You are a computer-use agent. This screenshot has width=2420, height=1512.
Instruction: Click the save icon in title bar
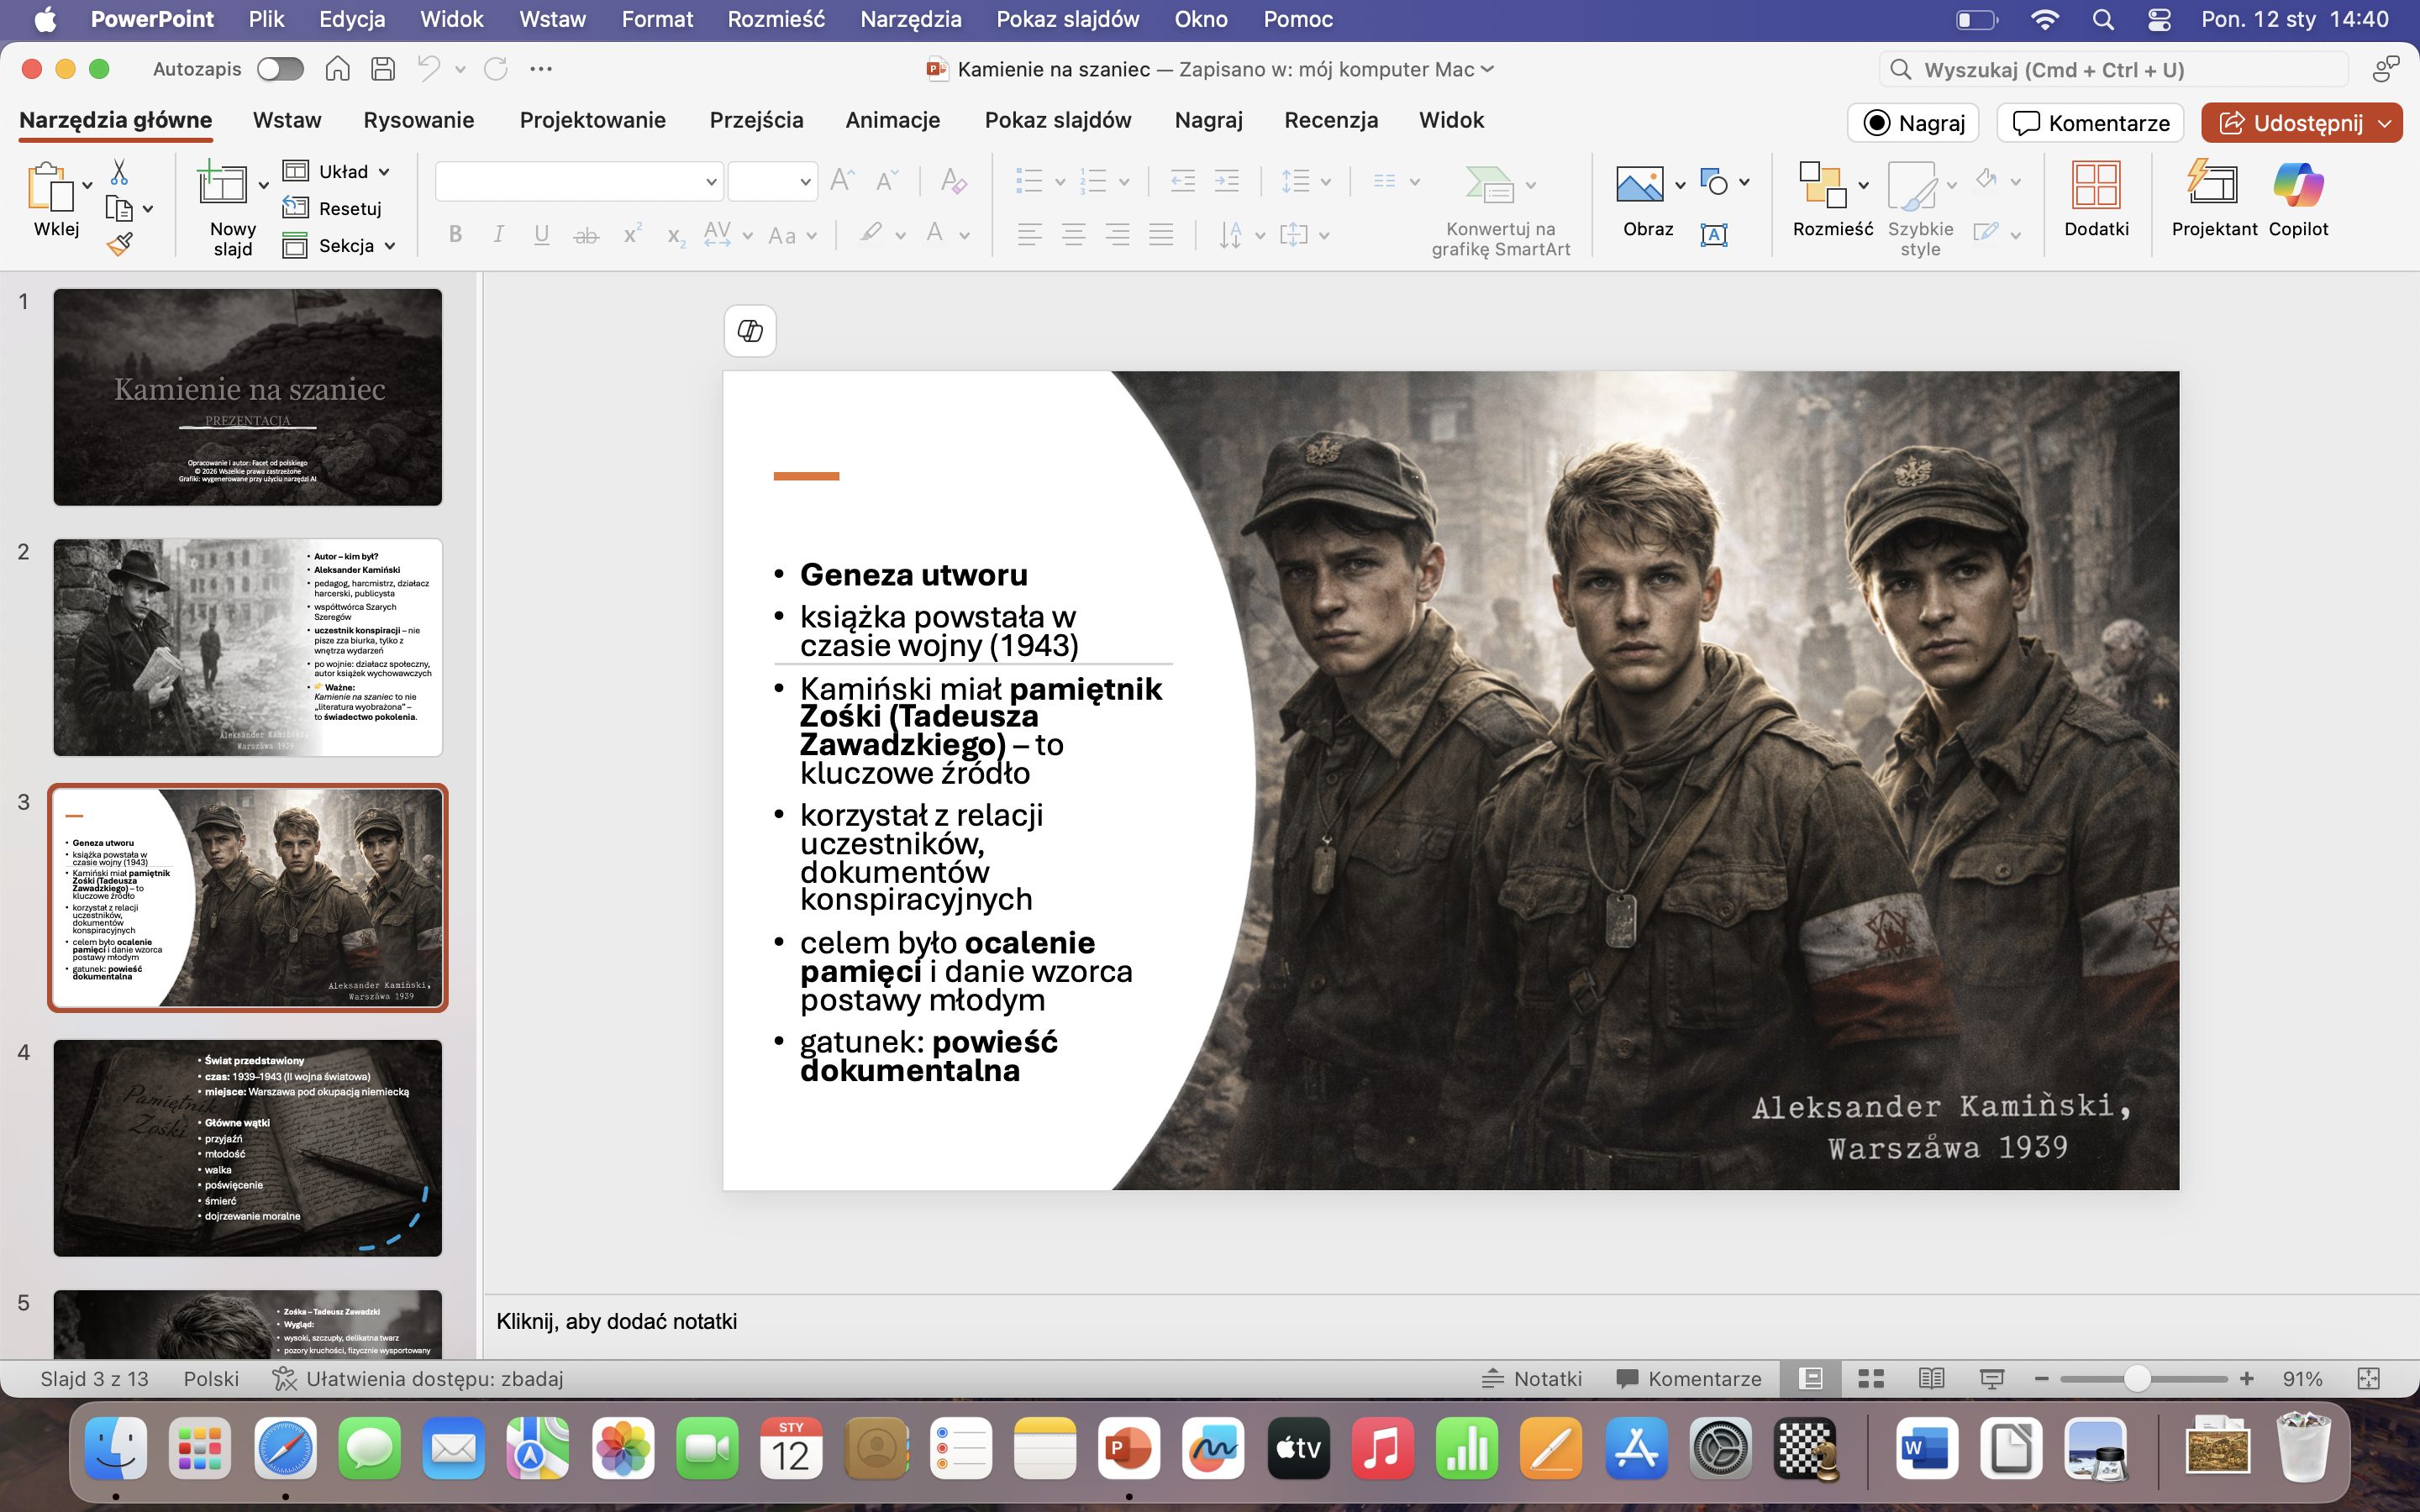point(382,69)
